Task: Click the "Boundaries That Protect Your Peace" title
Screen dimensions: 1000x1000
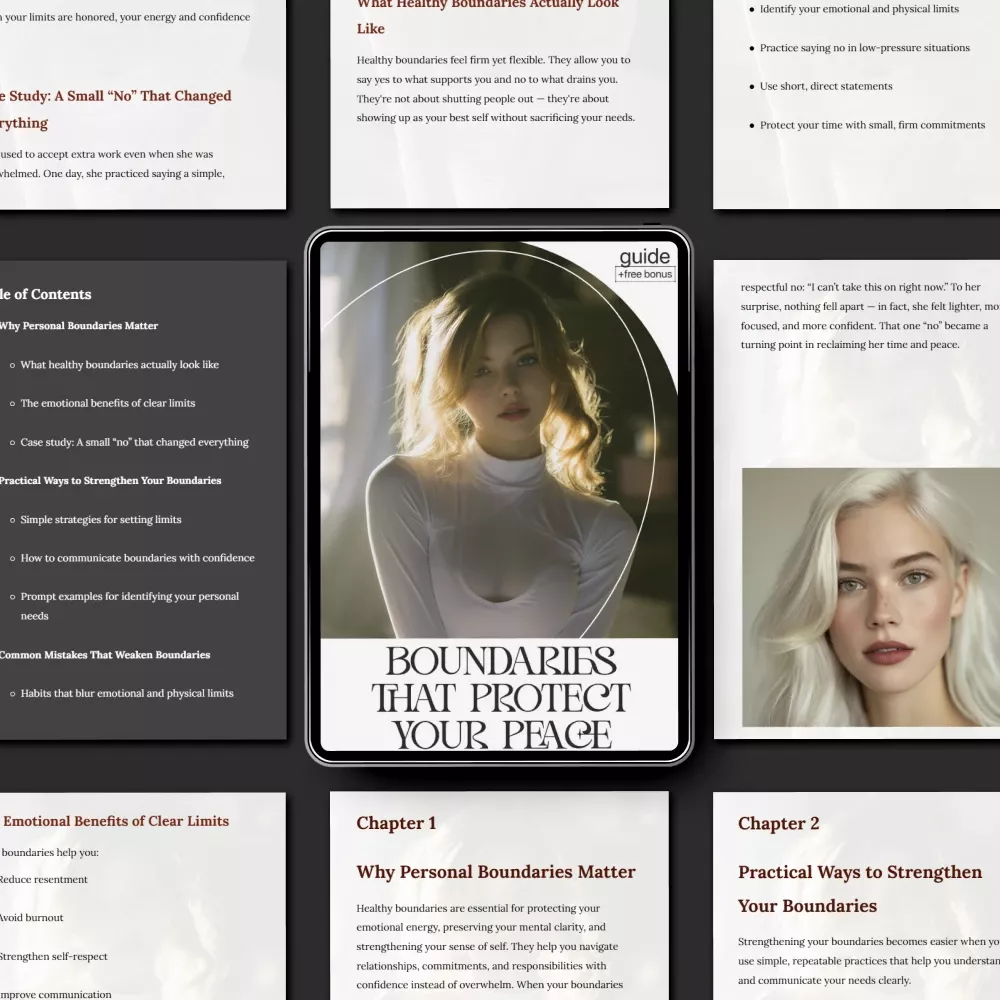Action: 500,698
